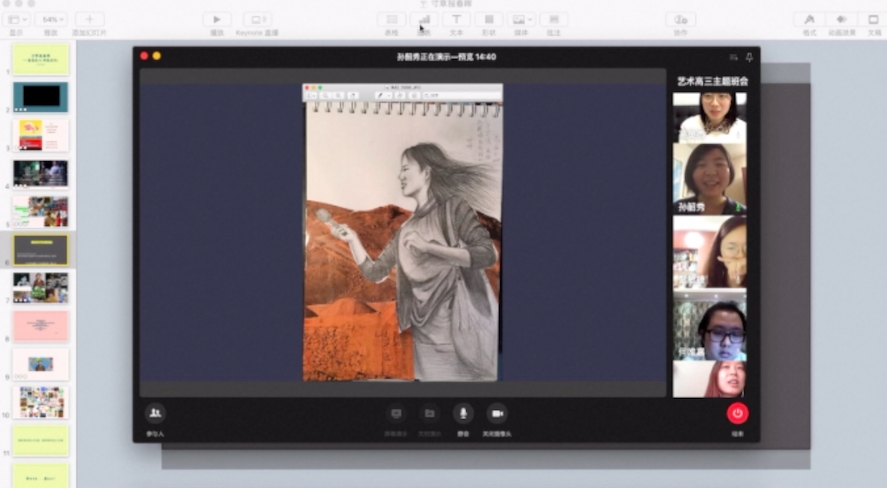Click the pin icon in the meeting title bar
Screen dimensions: 887x488
click(749, 57)
